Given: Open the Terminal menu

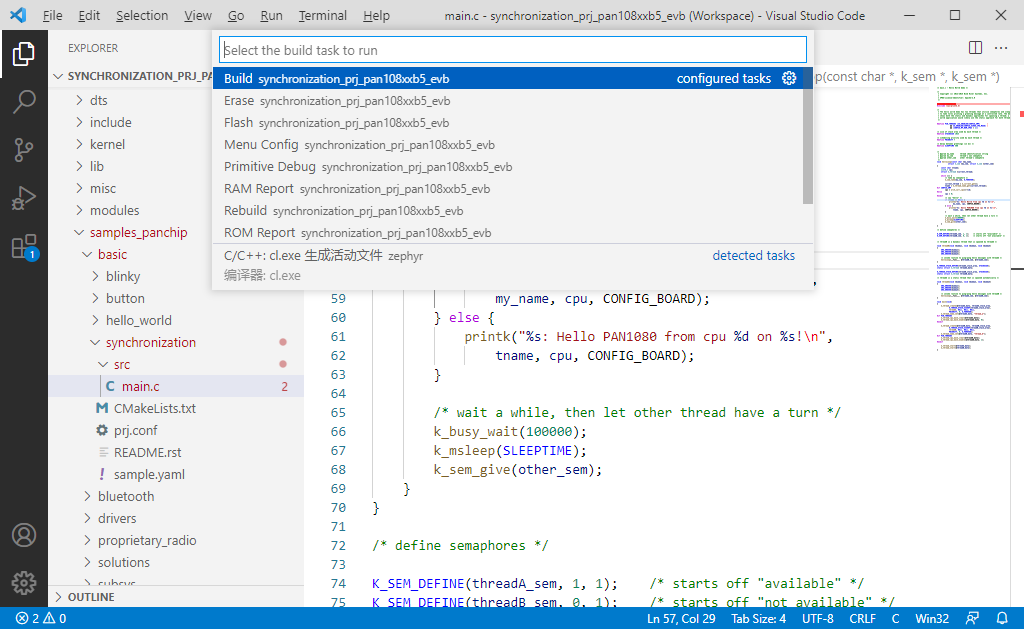Looking at the screenshot, I should (x=323, y=15).
